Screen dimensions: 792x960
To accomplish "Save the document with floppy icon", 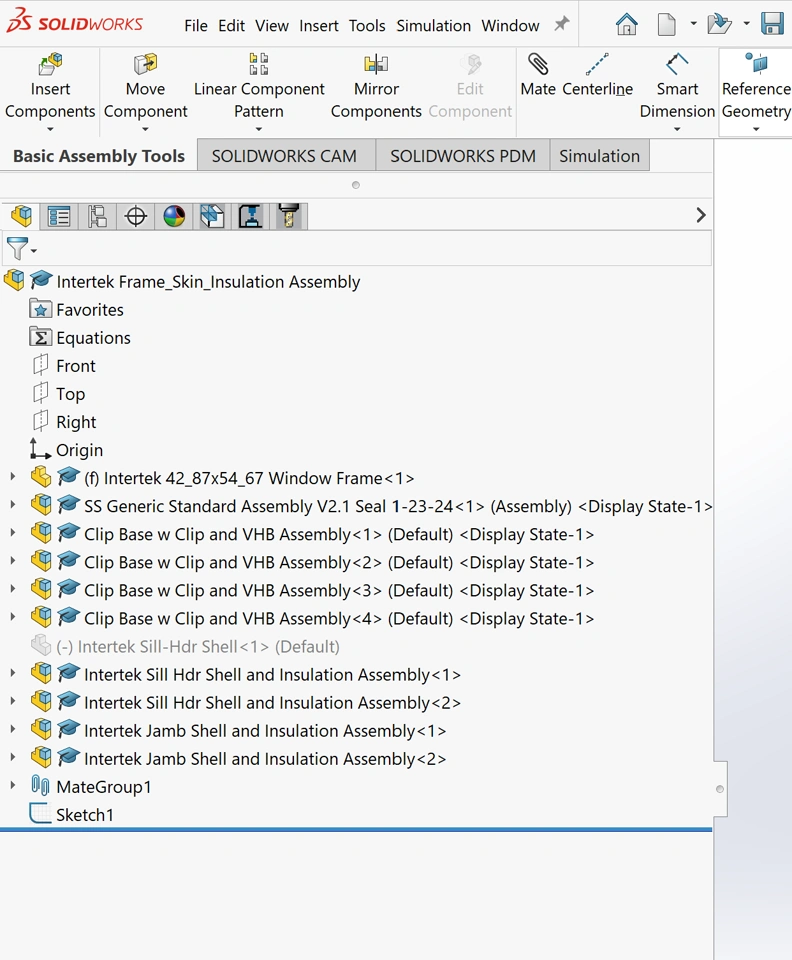I will tap(772, 24).
